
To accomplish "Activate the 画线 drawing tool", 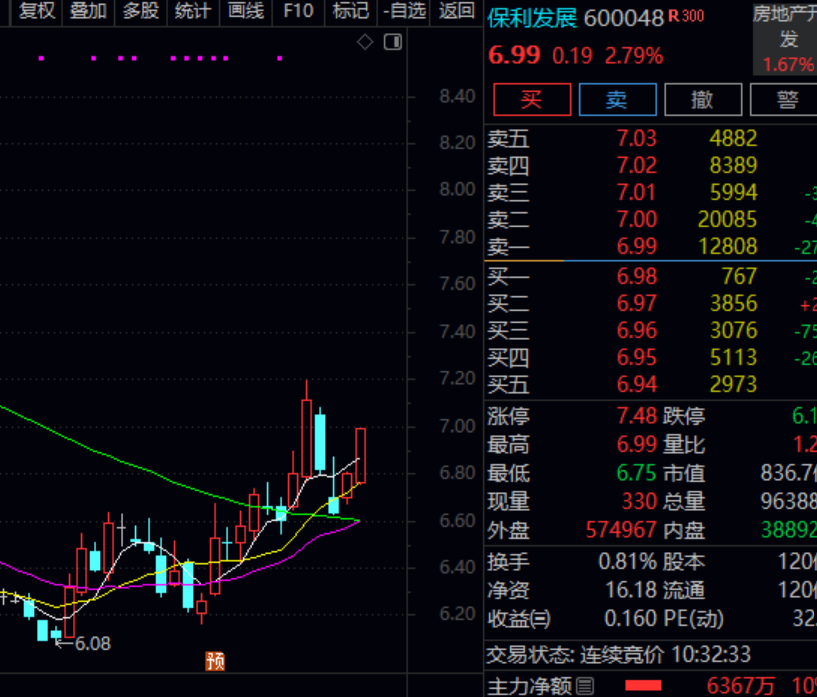I will (x=246, y=11).
